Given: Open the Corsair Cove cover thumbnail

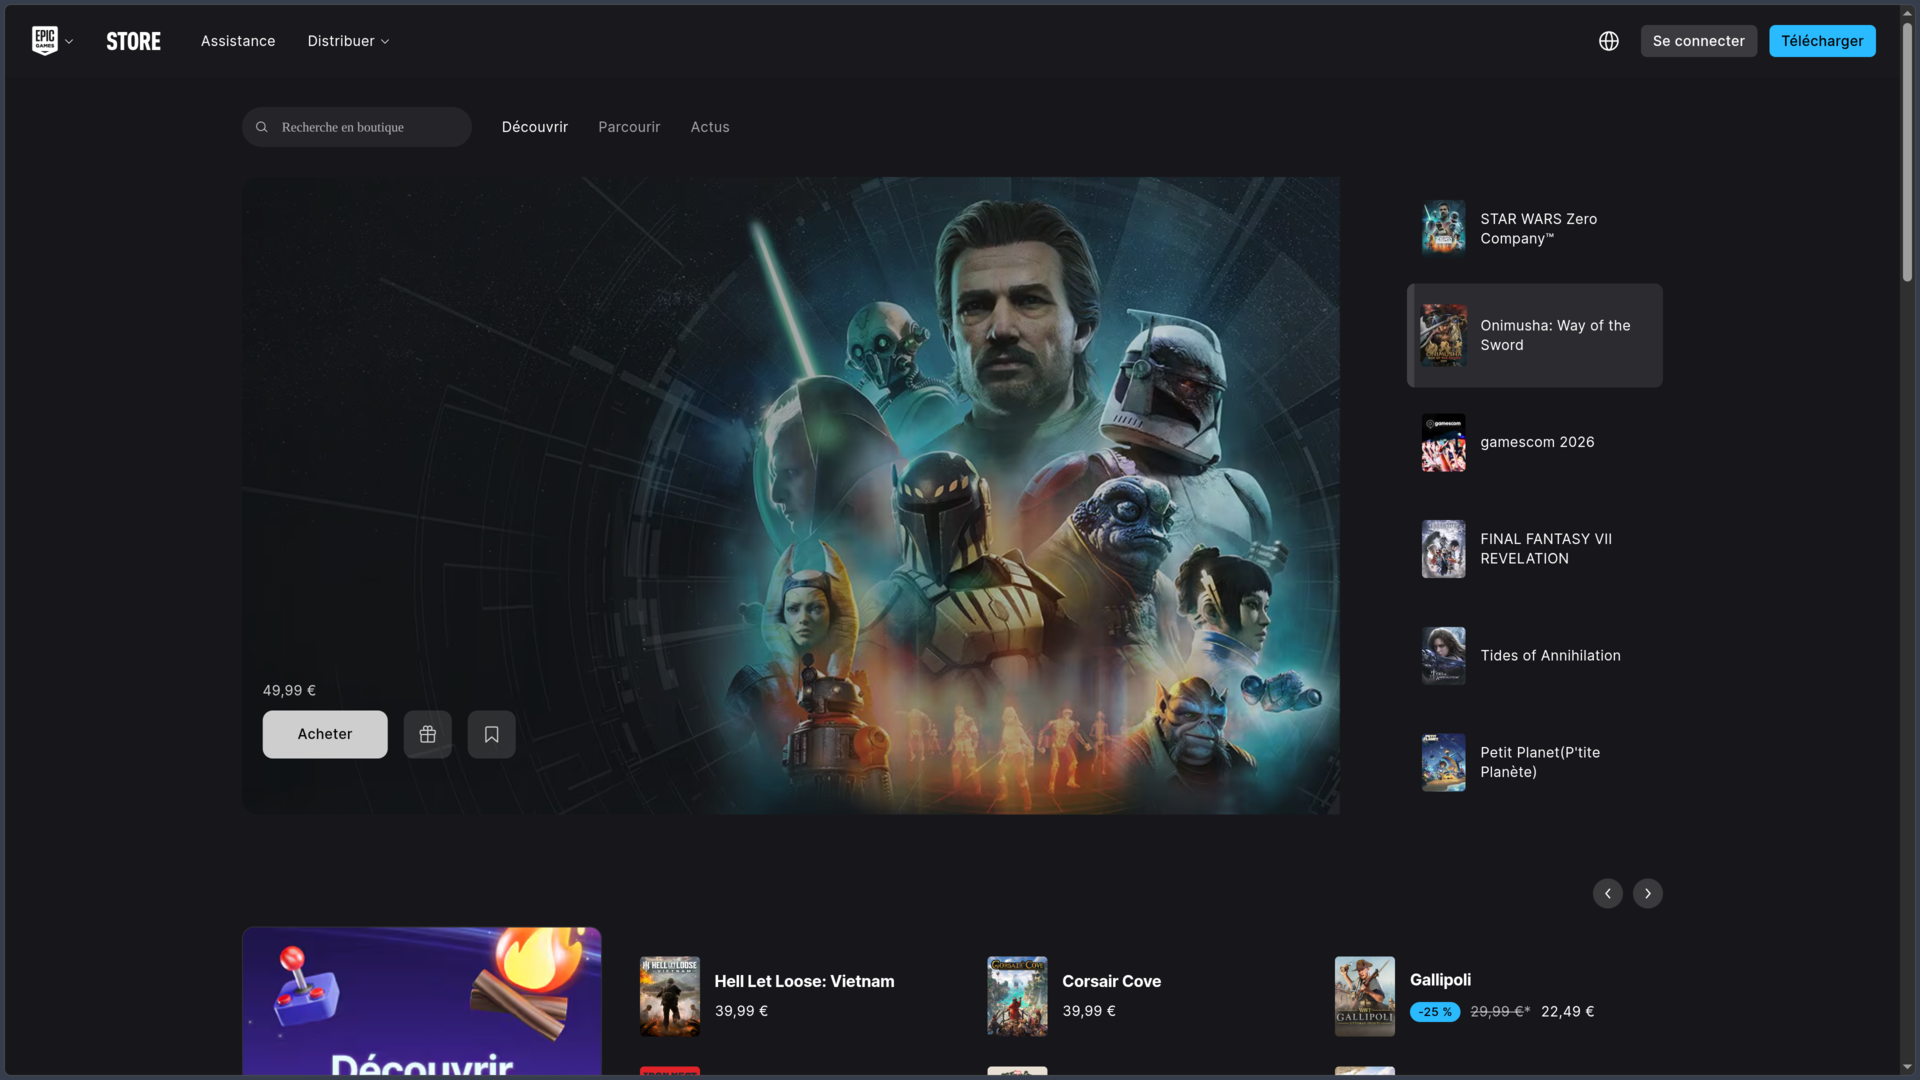Looking at the screenshot, I should click(x=1017, y=996).
